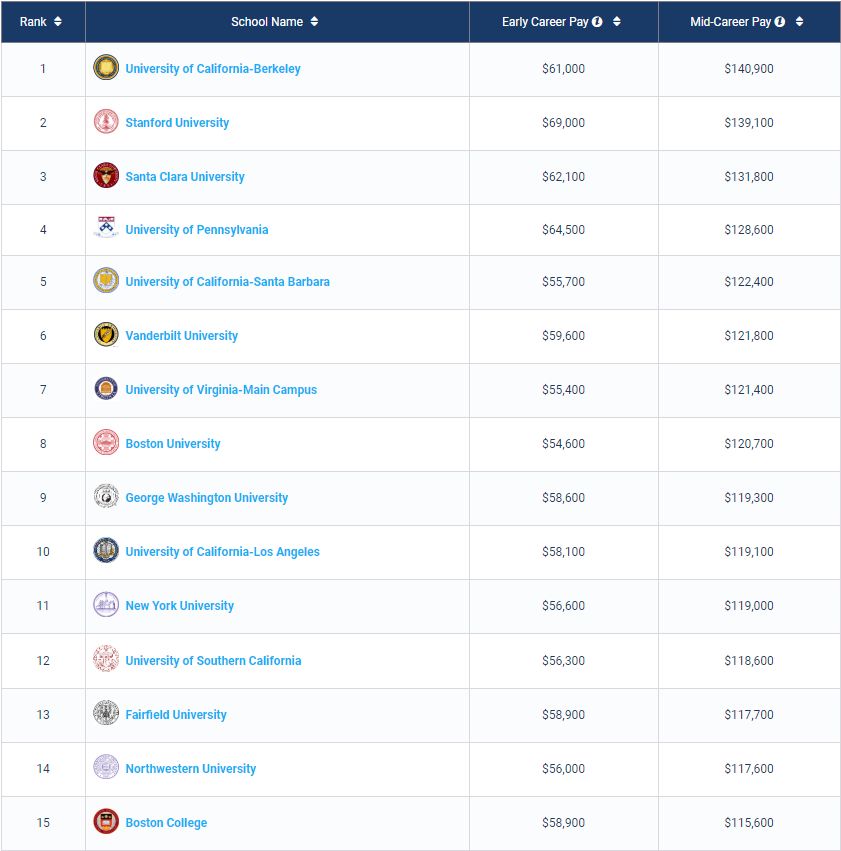Image resolution: width=841 pixels, height=851 pixels.
Task: Open University of Pennsylvania link
Action: [196, 230]
